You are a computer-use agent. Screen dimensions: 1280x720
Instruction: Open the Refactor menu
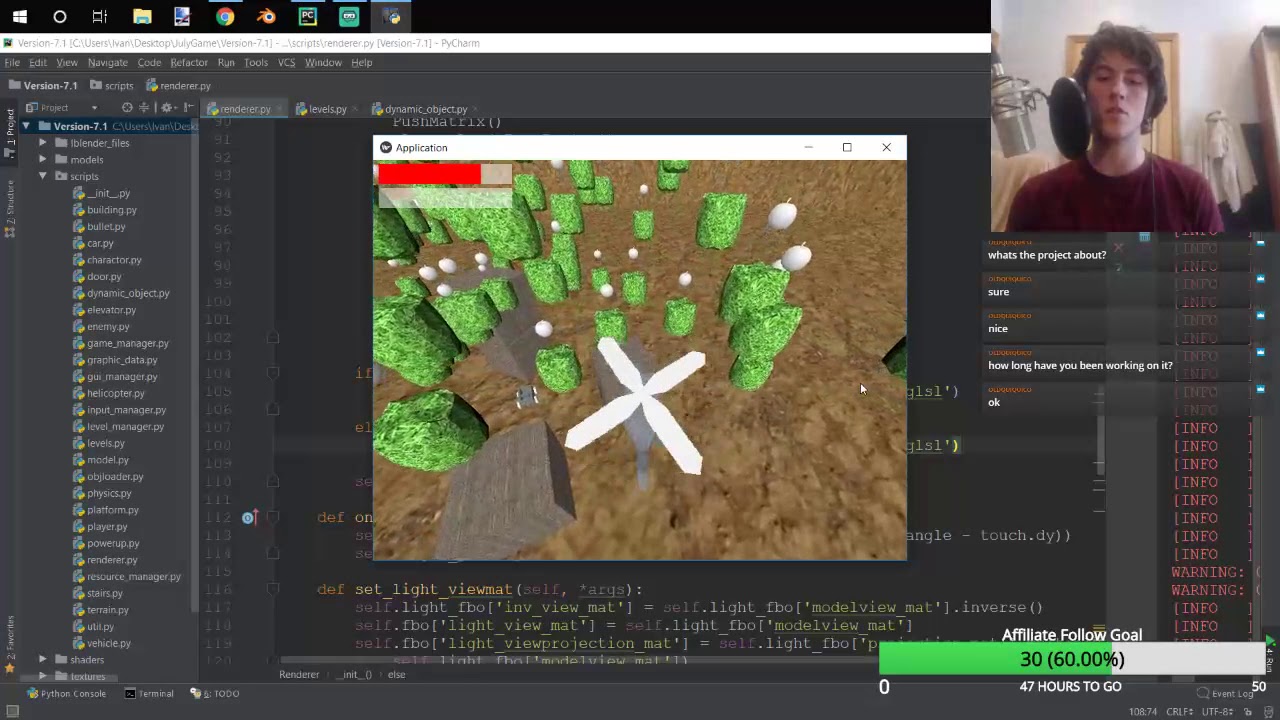189,62
